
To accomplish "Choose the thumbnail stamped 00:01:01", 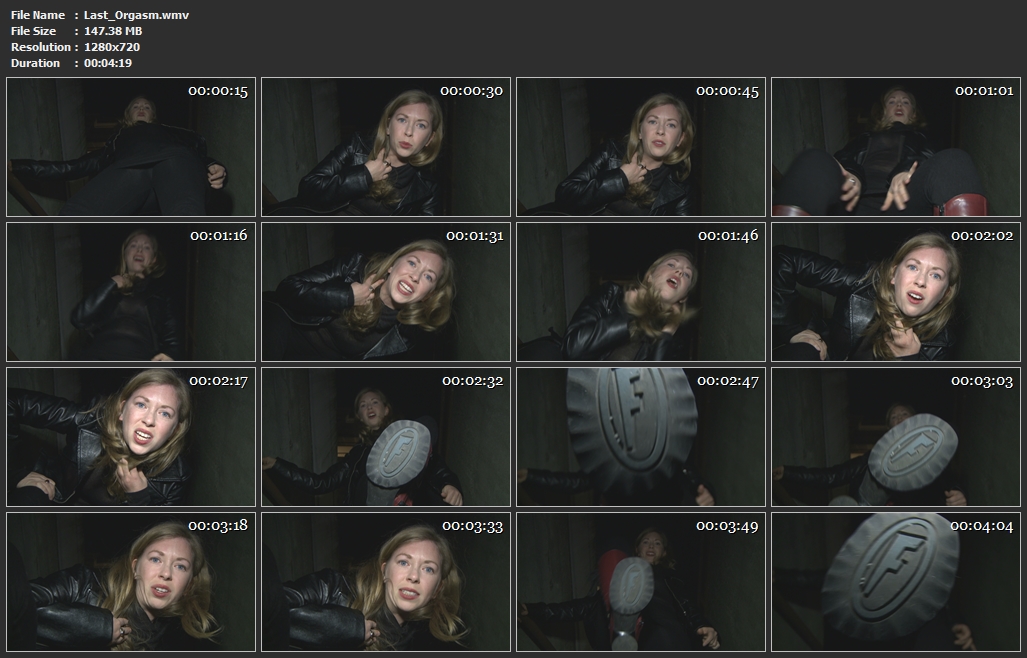I will [896, 147].
